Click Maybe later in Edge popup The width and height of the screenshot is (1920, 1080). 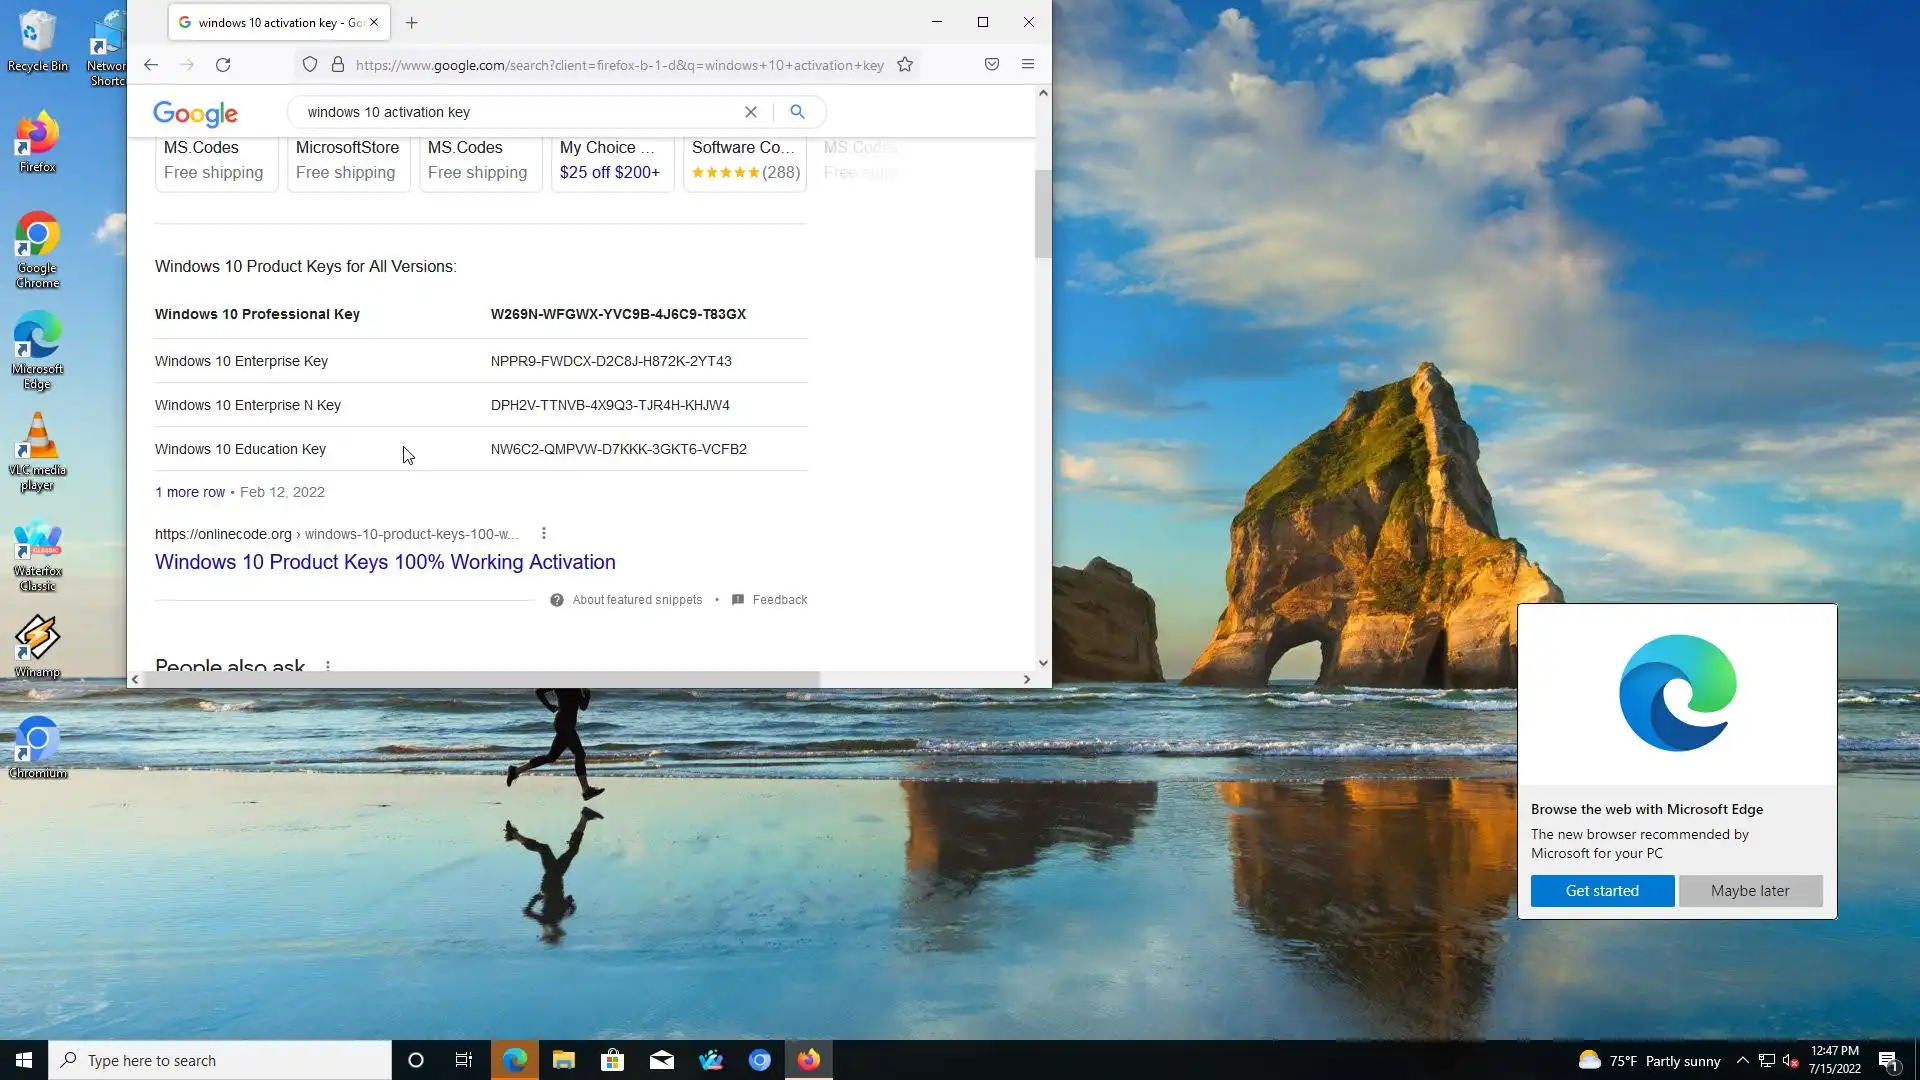(x=1749, y=891)
